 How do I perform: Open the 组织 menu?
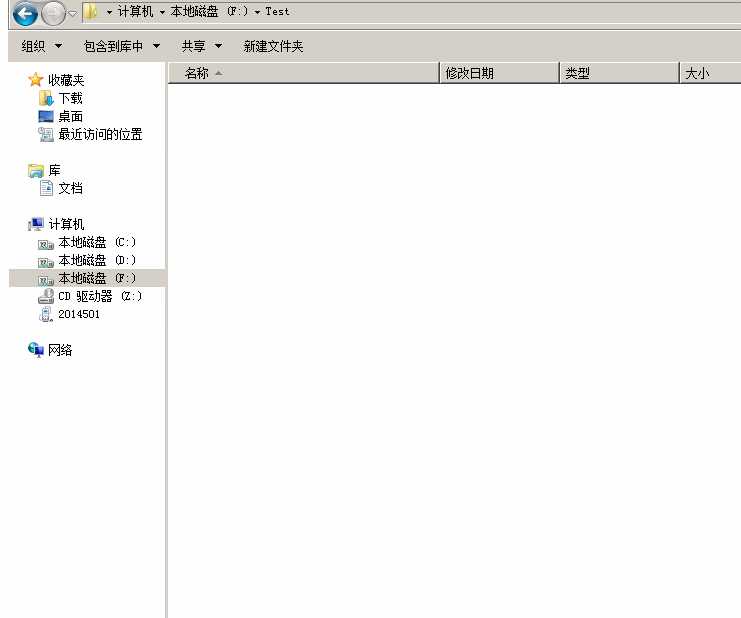[42, 46]
